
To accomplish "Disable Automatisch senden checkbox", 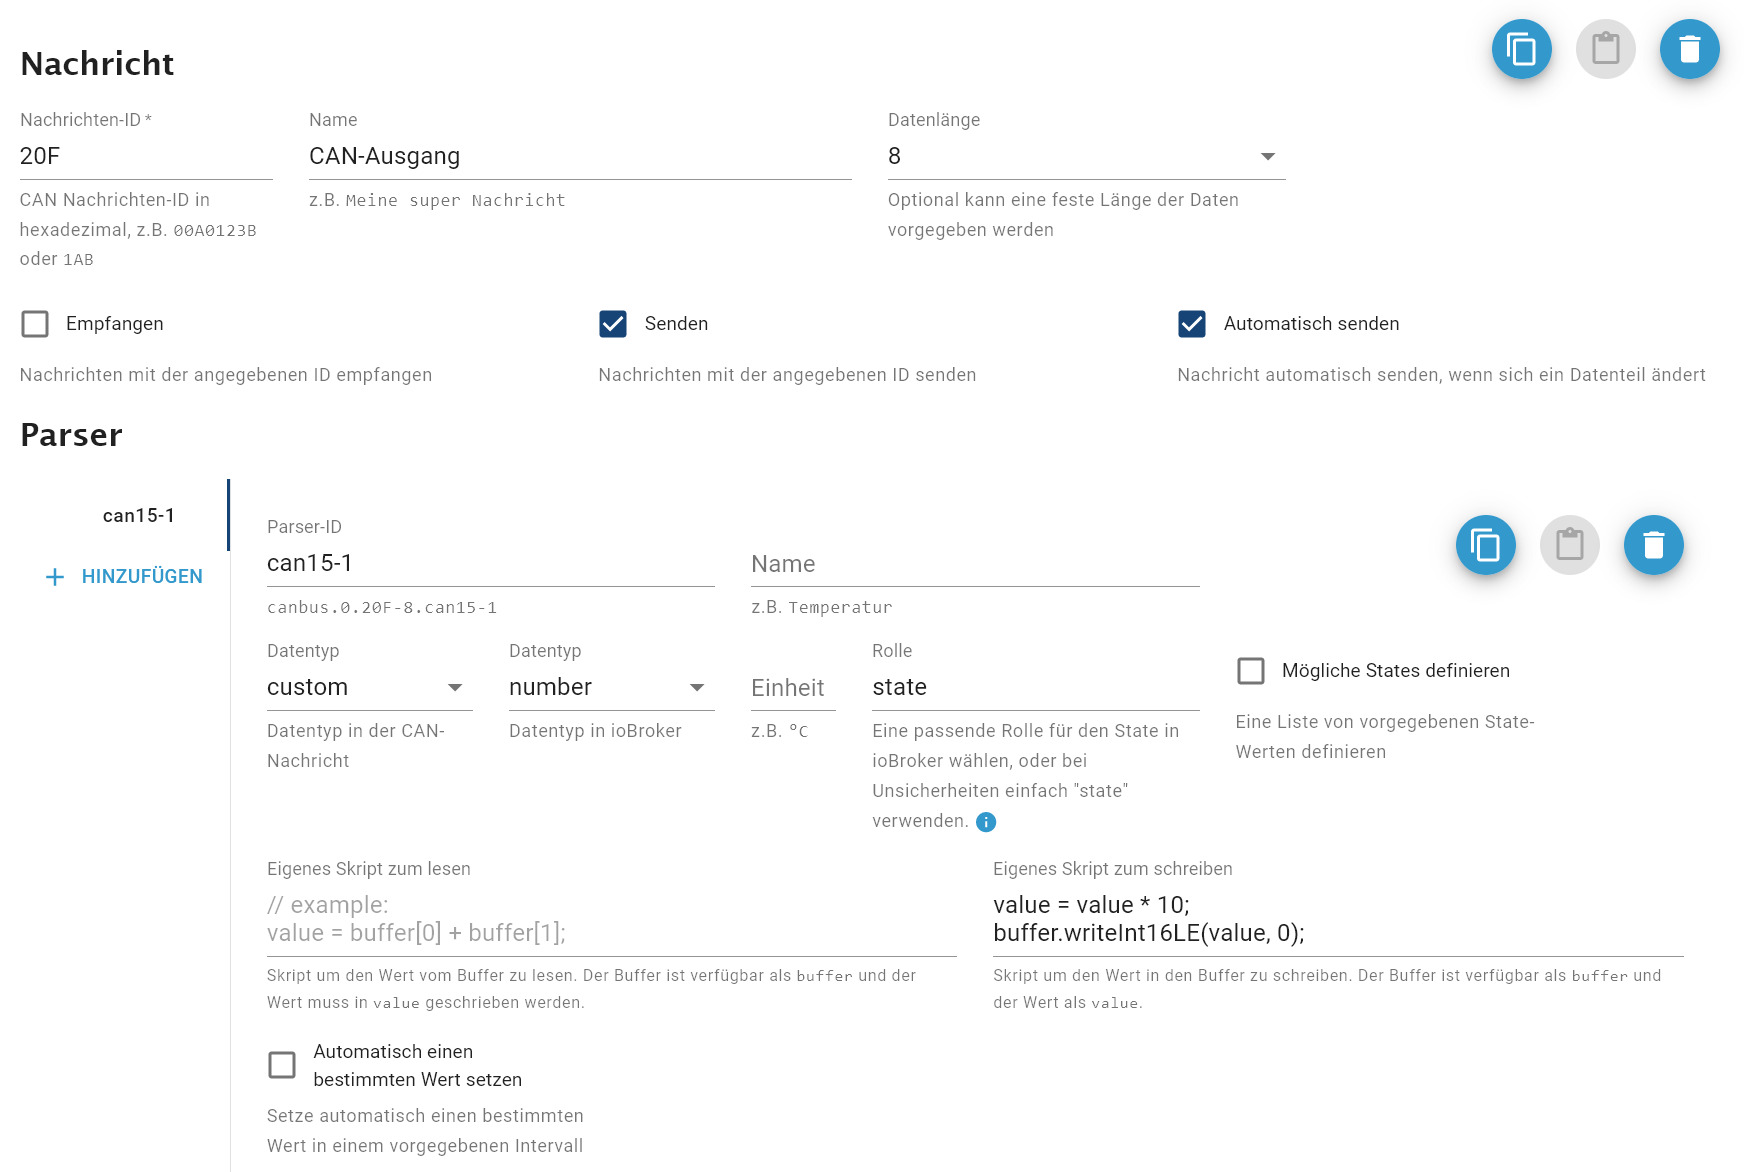I will [x=1192, y=324].
